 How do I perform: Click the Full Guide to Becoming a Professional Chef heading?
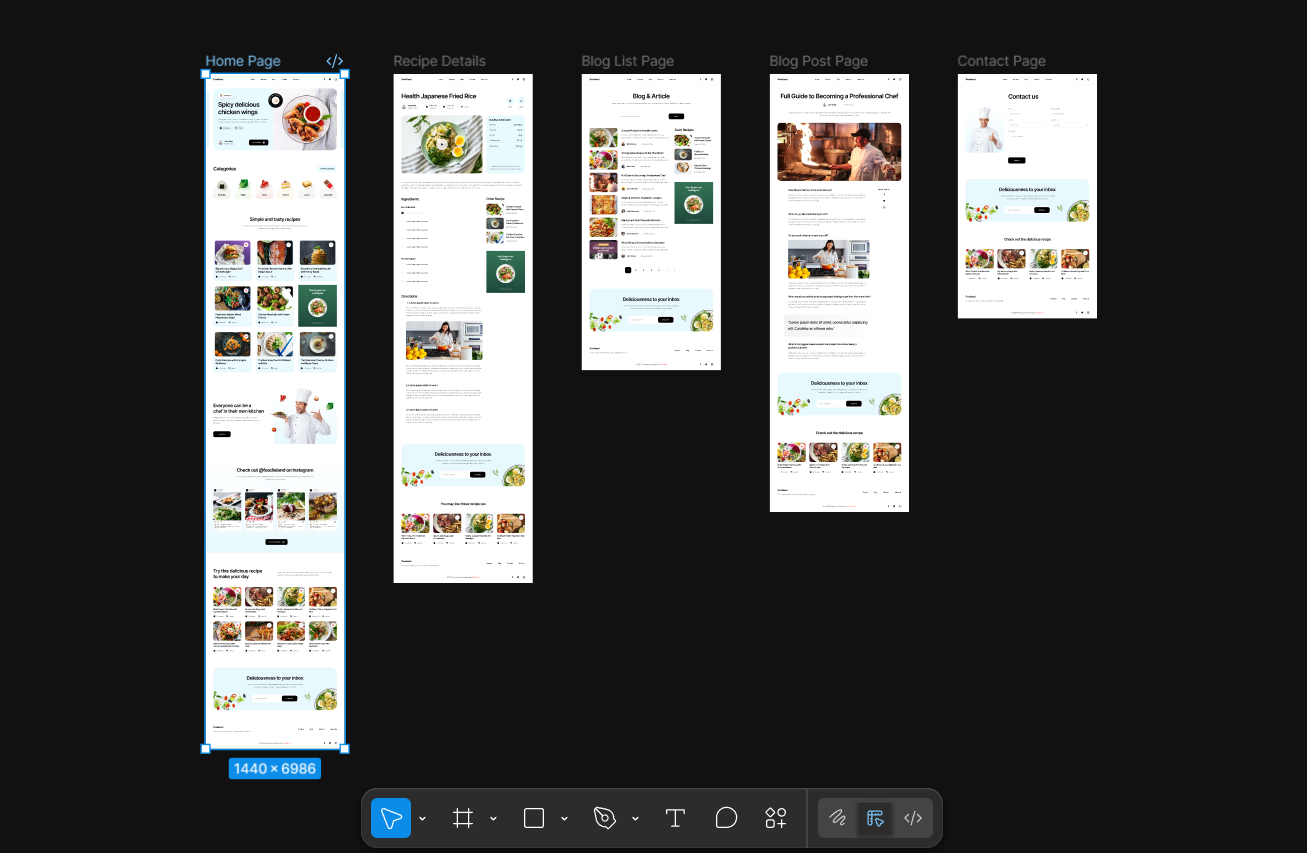pyautogui.click(x=839, y=96)
